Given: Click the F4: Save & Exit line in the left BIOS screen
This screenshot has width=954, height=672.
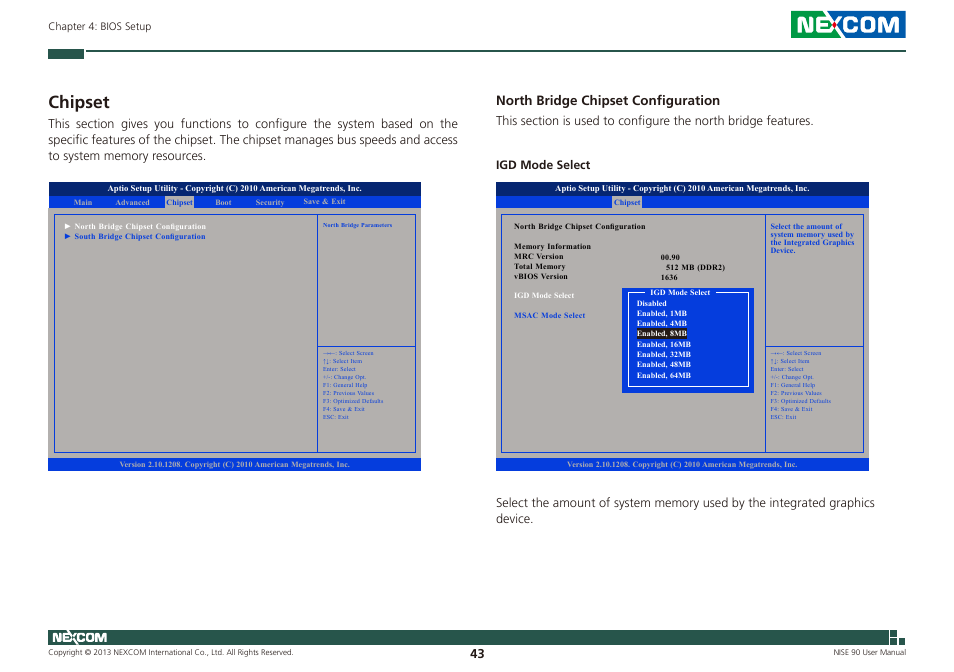Looking at the screenshot, I should pos(344,409).
